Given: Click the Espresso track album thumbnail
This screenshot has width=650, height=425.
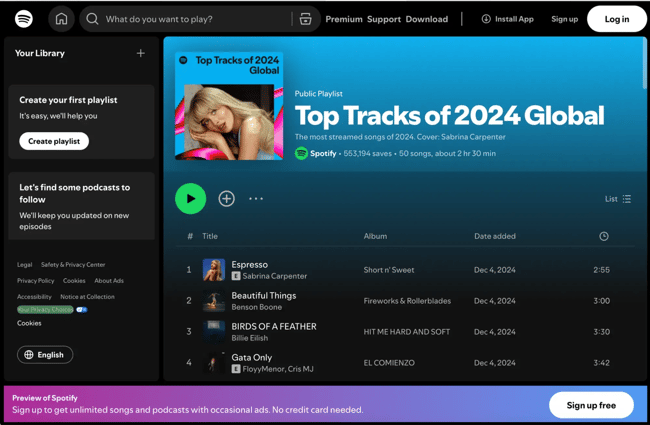Looking at the screenshot, I should pyautogui.click(x=214, y=270).
